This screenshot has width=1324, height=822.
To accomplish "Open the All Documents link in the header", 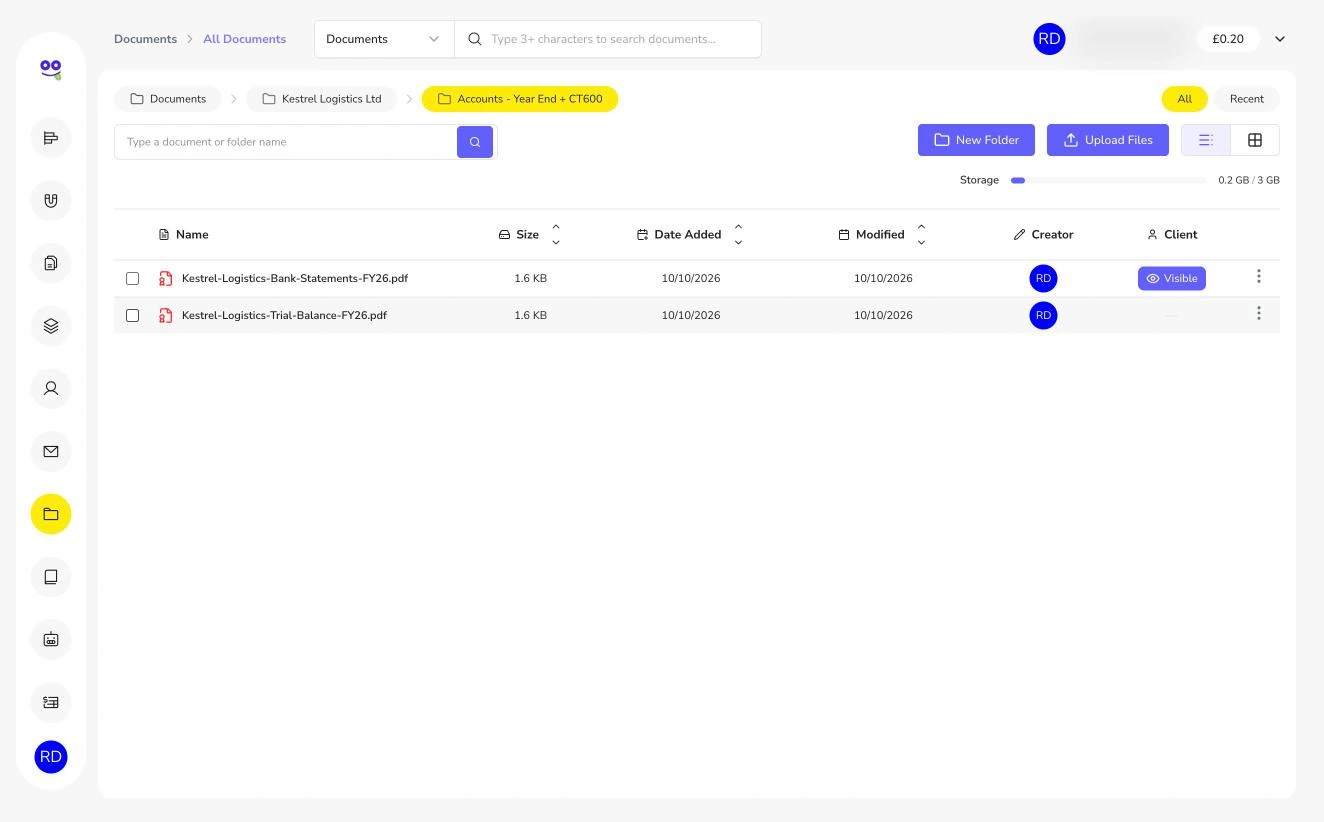I will [x=244, y=39].
